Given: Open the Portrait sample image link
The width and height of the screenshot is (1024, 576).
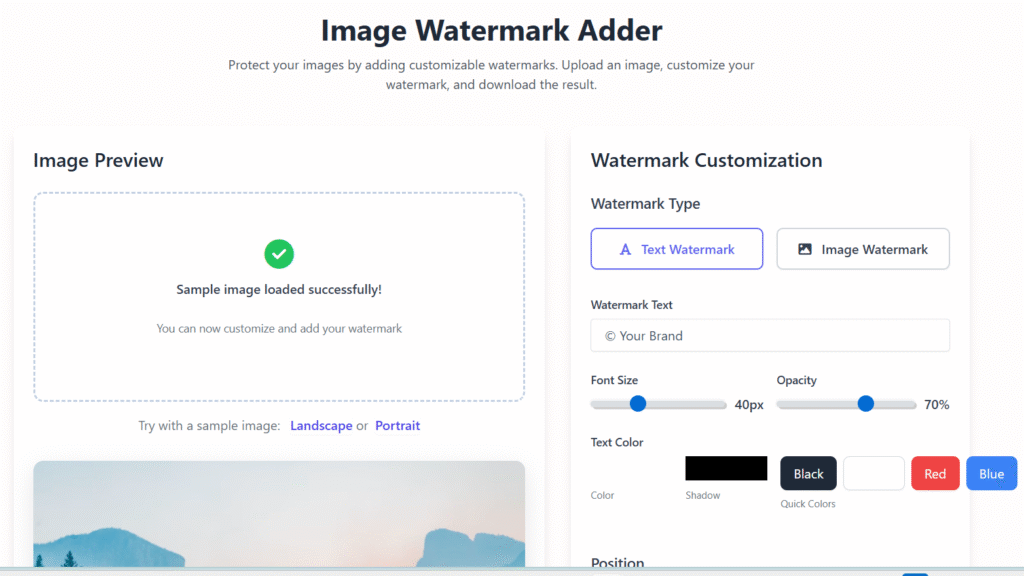Looking at the screenshot, I should point(397,425).
